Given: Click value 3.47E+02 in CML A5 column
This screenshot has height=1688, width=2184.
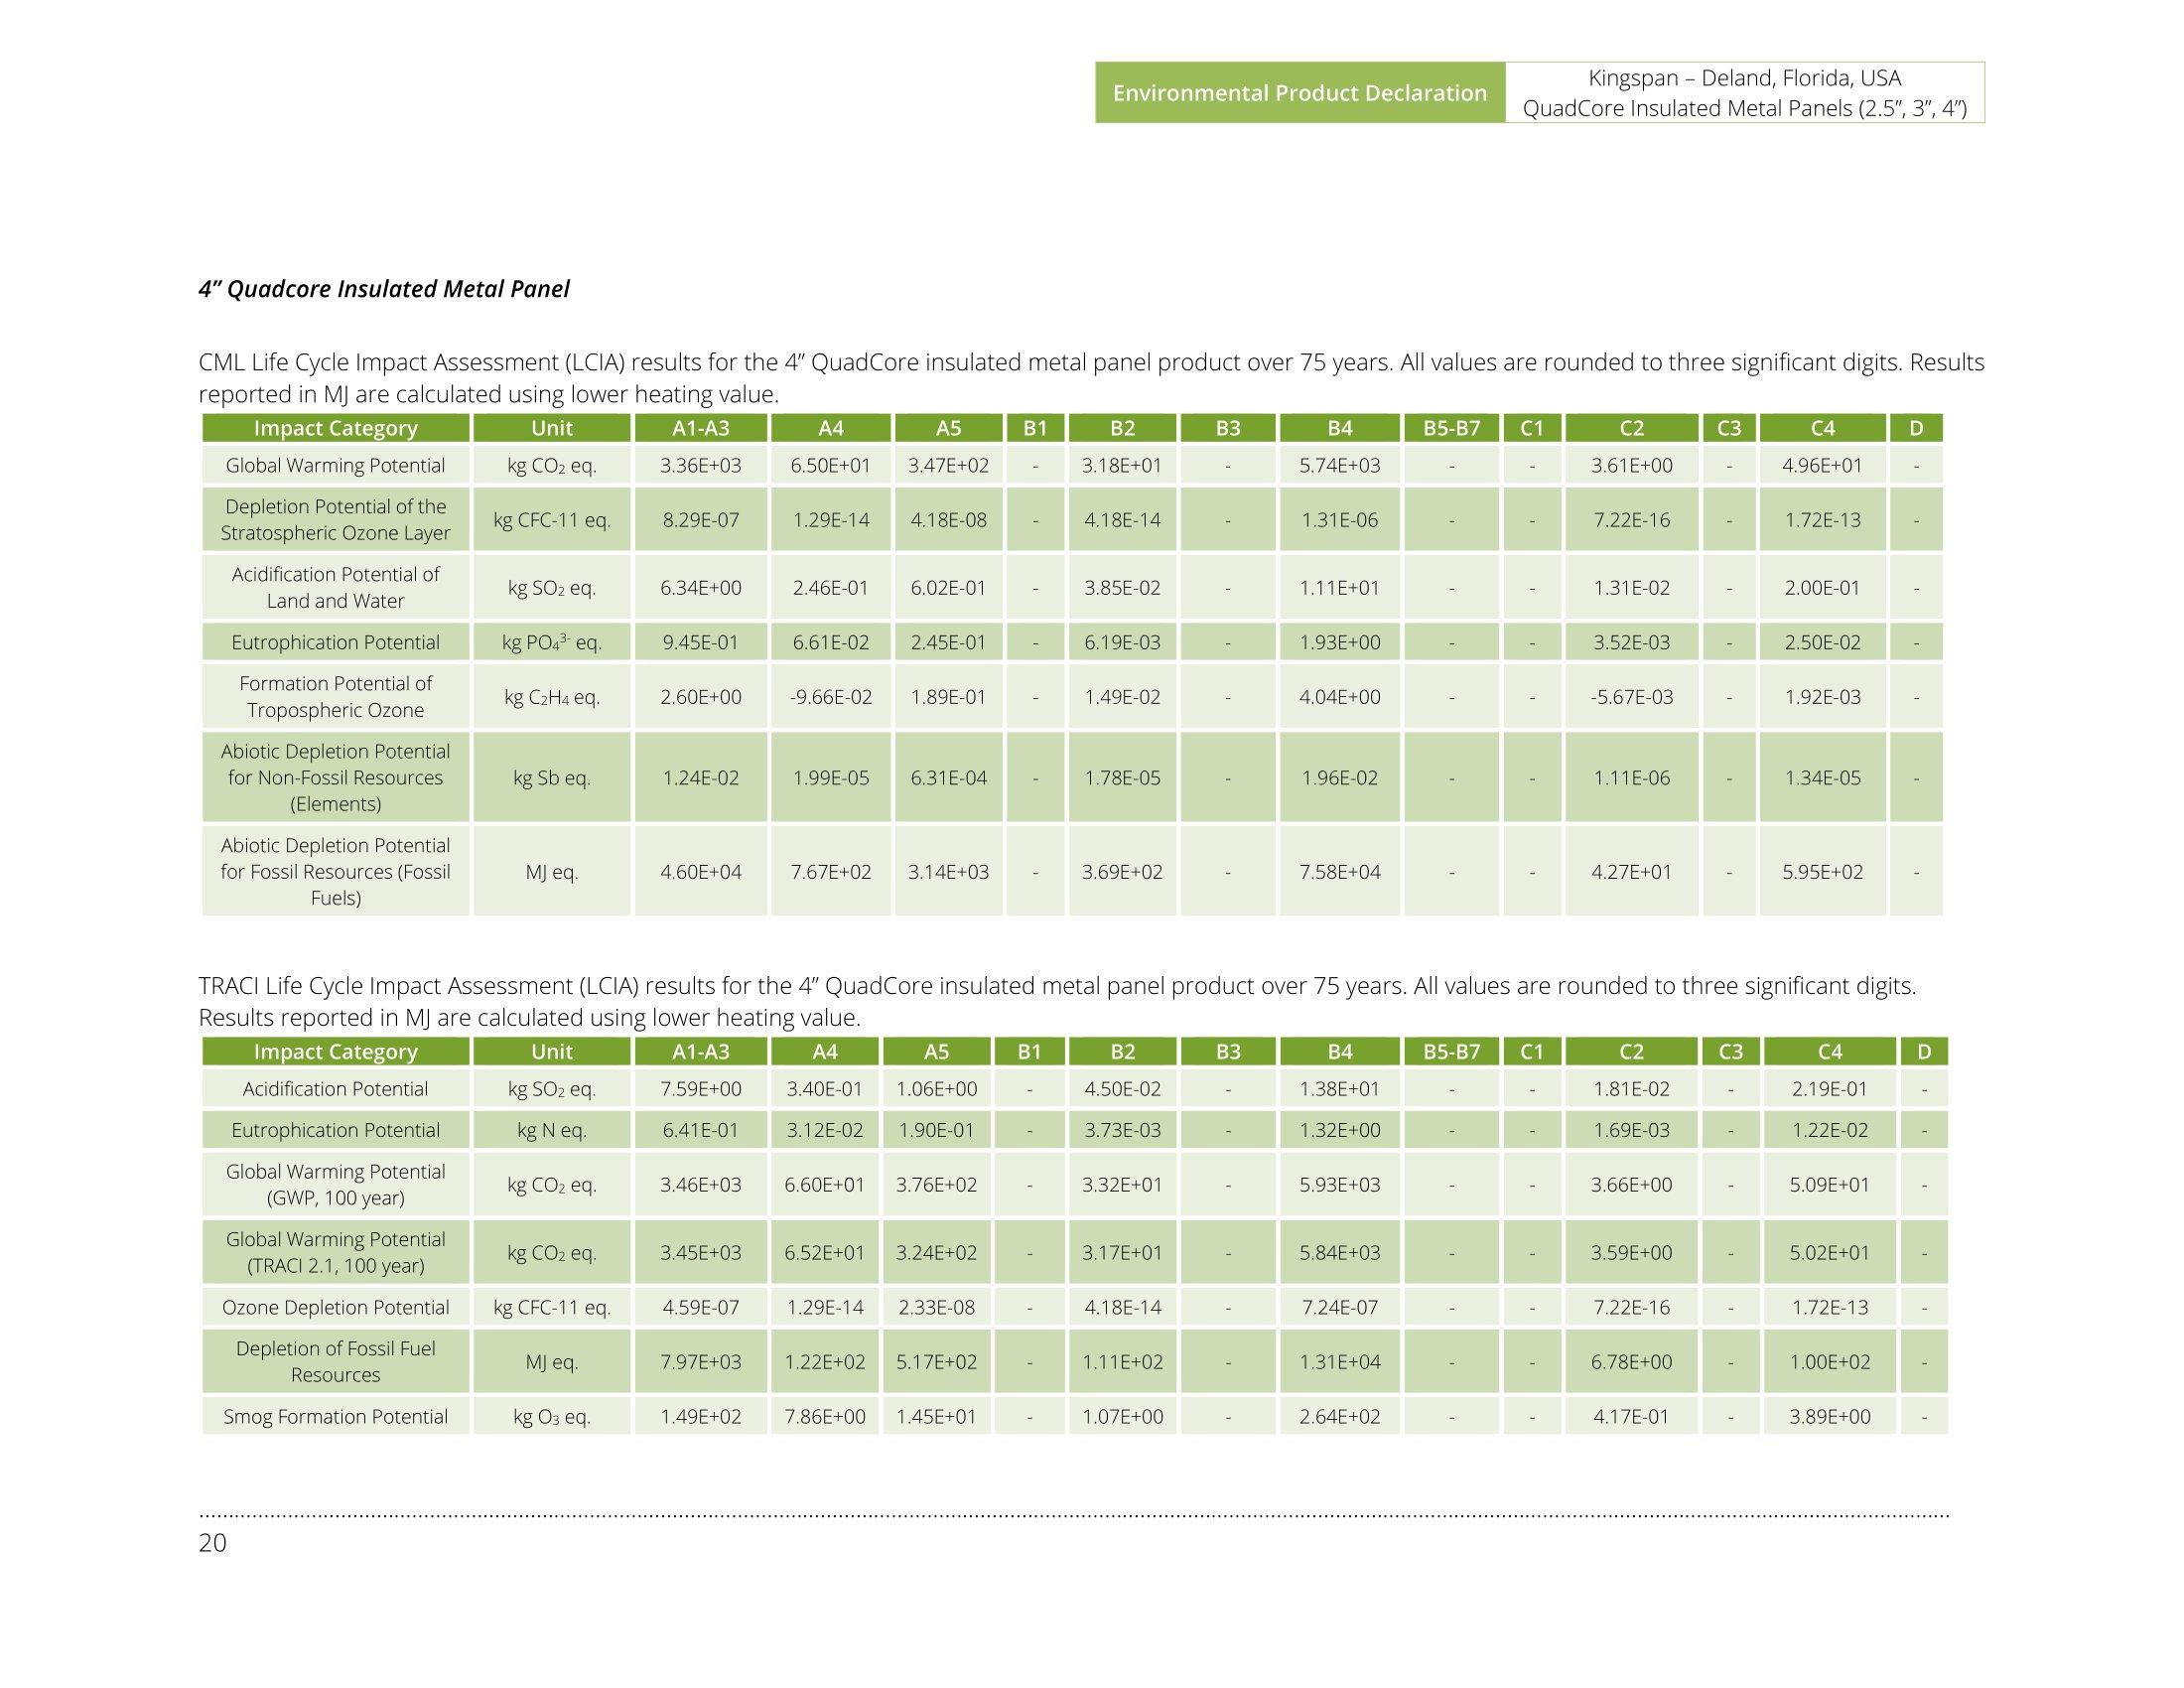Looking at the screenshot, I should 948,465.
